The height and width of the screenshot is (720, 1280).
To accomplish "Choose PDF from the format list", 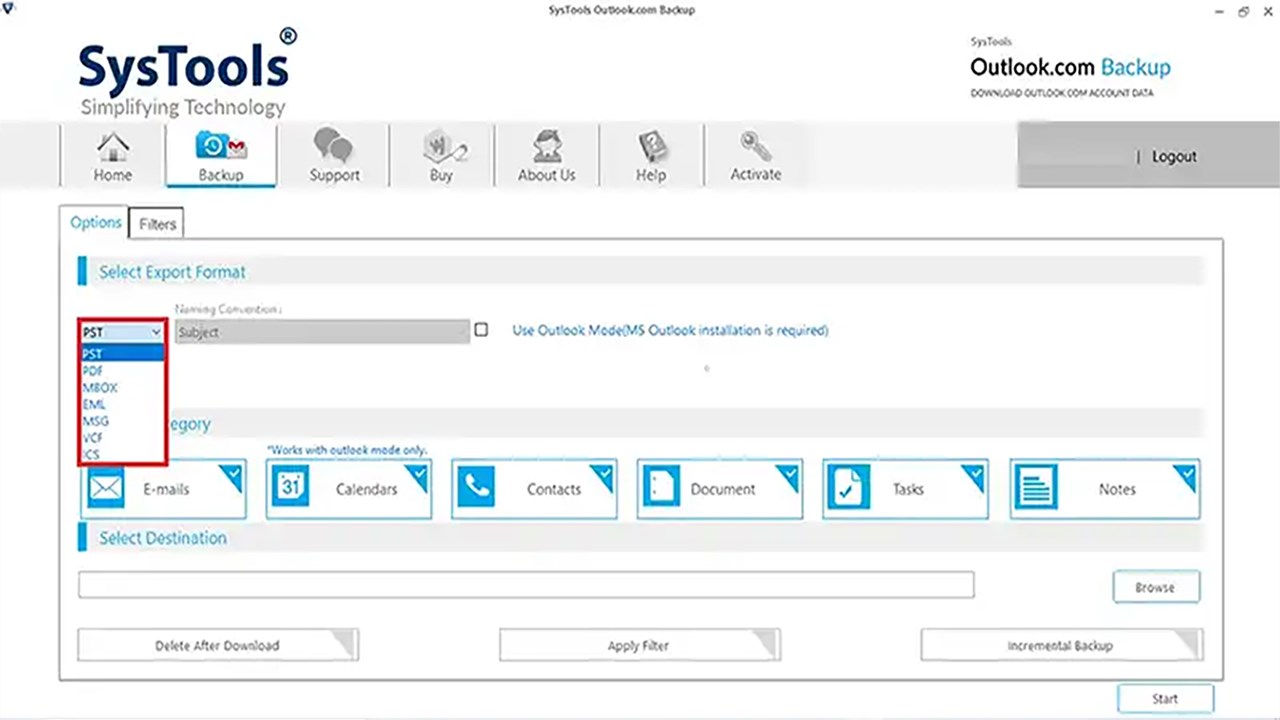I will point(122,370).
